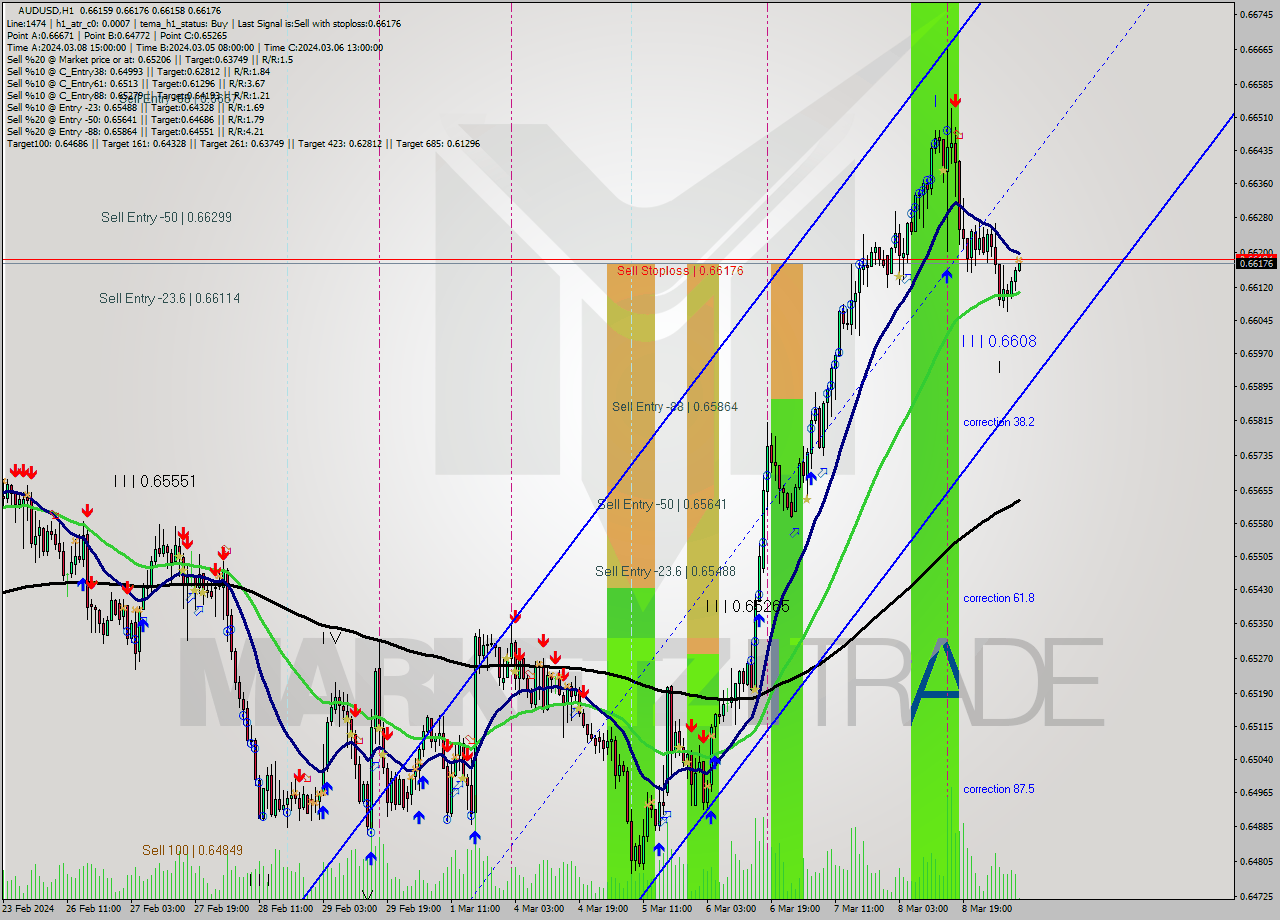
Task: Click time axis label '4 Mar 19:00'
Action: tap(603, 909)
